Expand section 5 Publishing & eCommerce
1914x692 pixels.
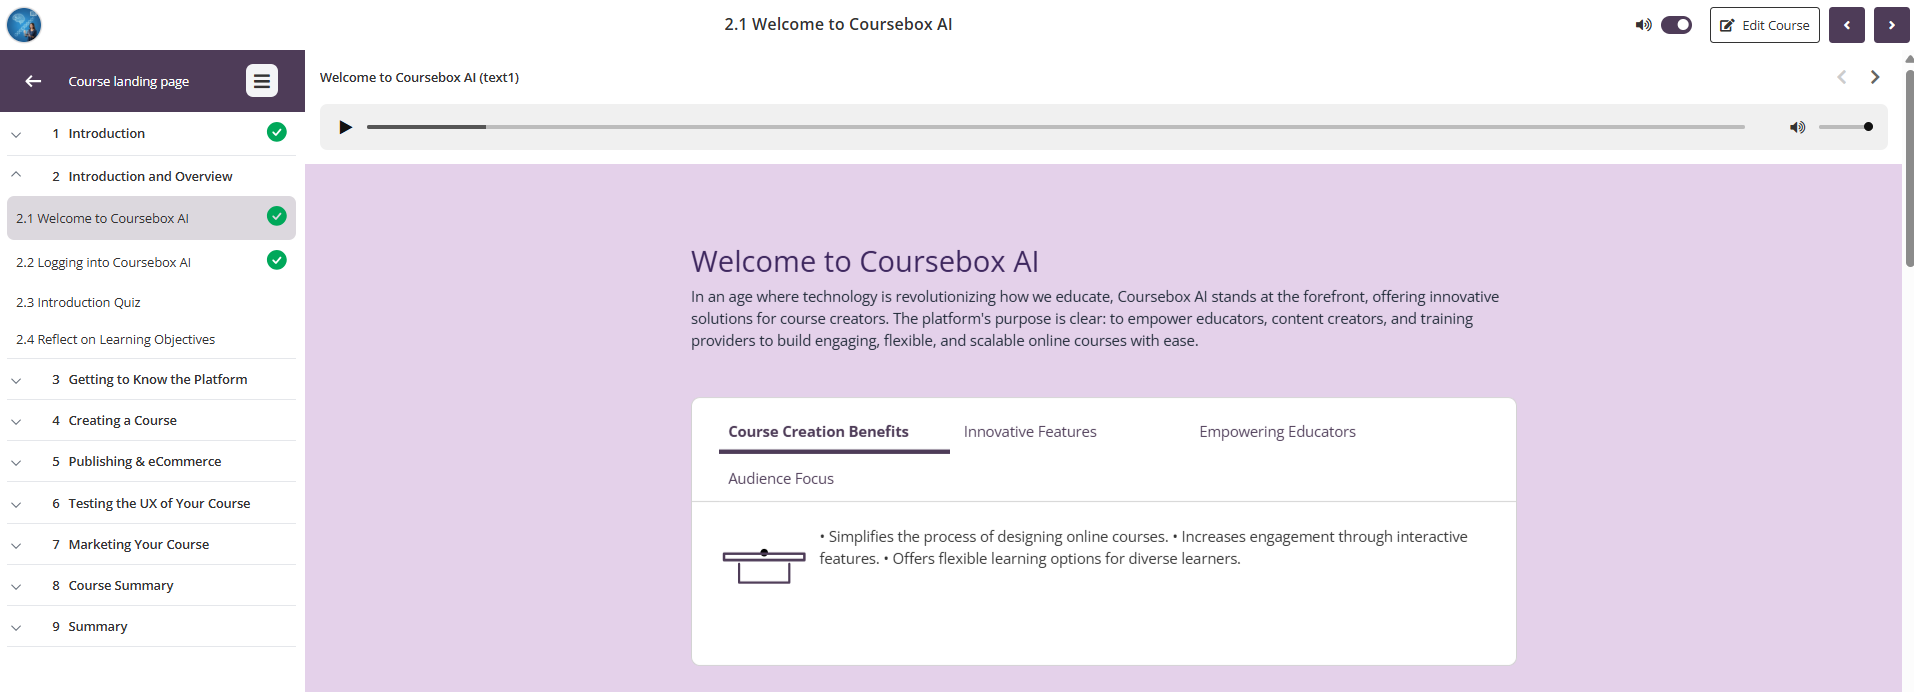[16, 462]
